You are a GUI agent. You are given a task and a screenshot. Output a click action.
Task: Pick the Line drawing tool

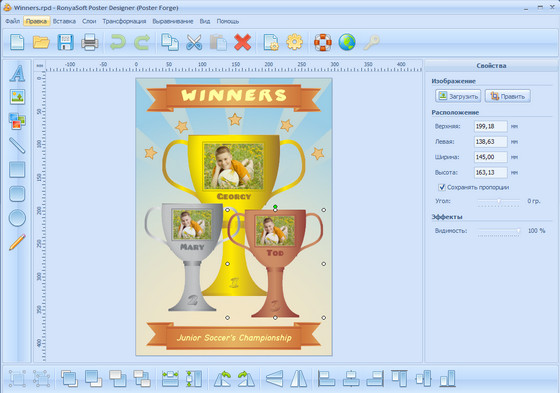(17, 145)
